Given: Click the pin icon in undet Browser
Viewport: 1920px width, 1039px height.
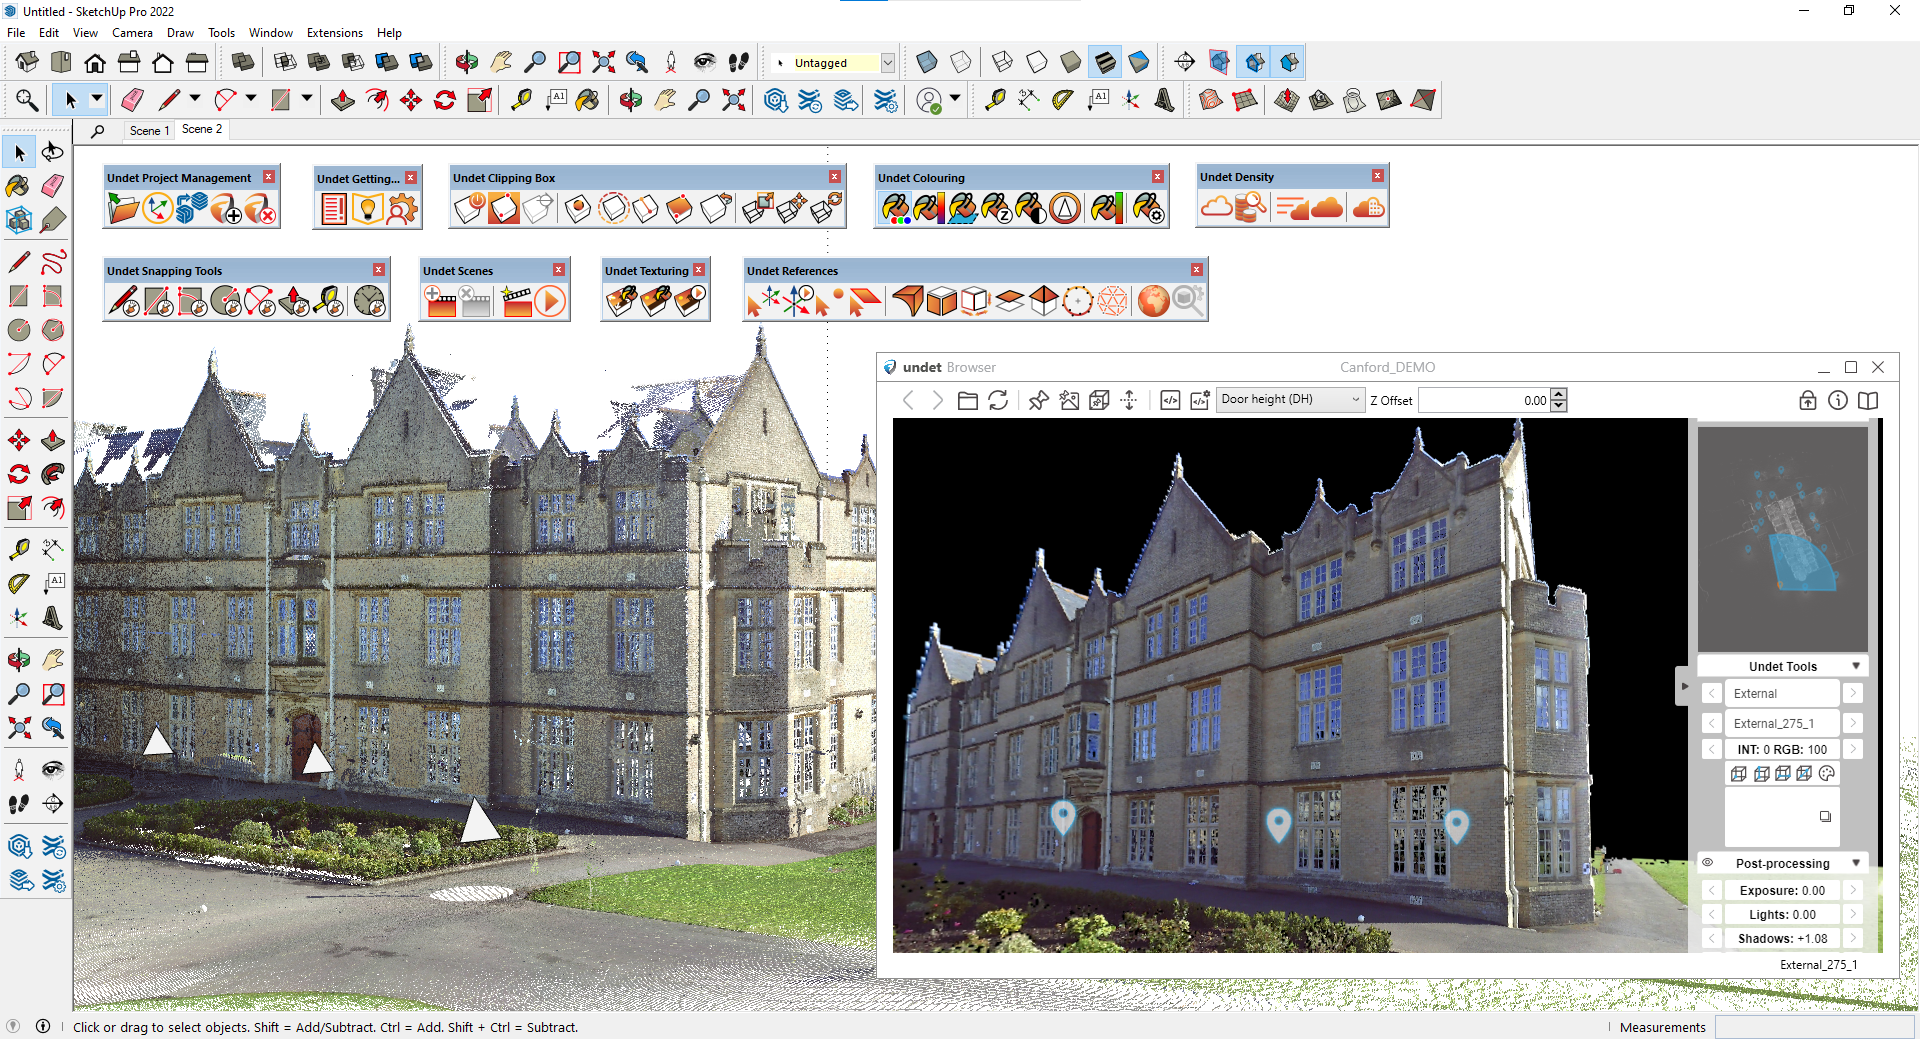Looking at the screenshot, I should tap(1038, 400).
